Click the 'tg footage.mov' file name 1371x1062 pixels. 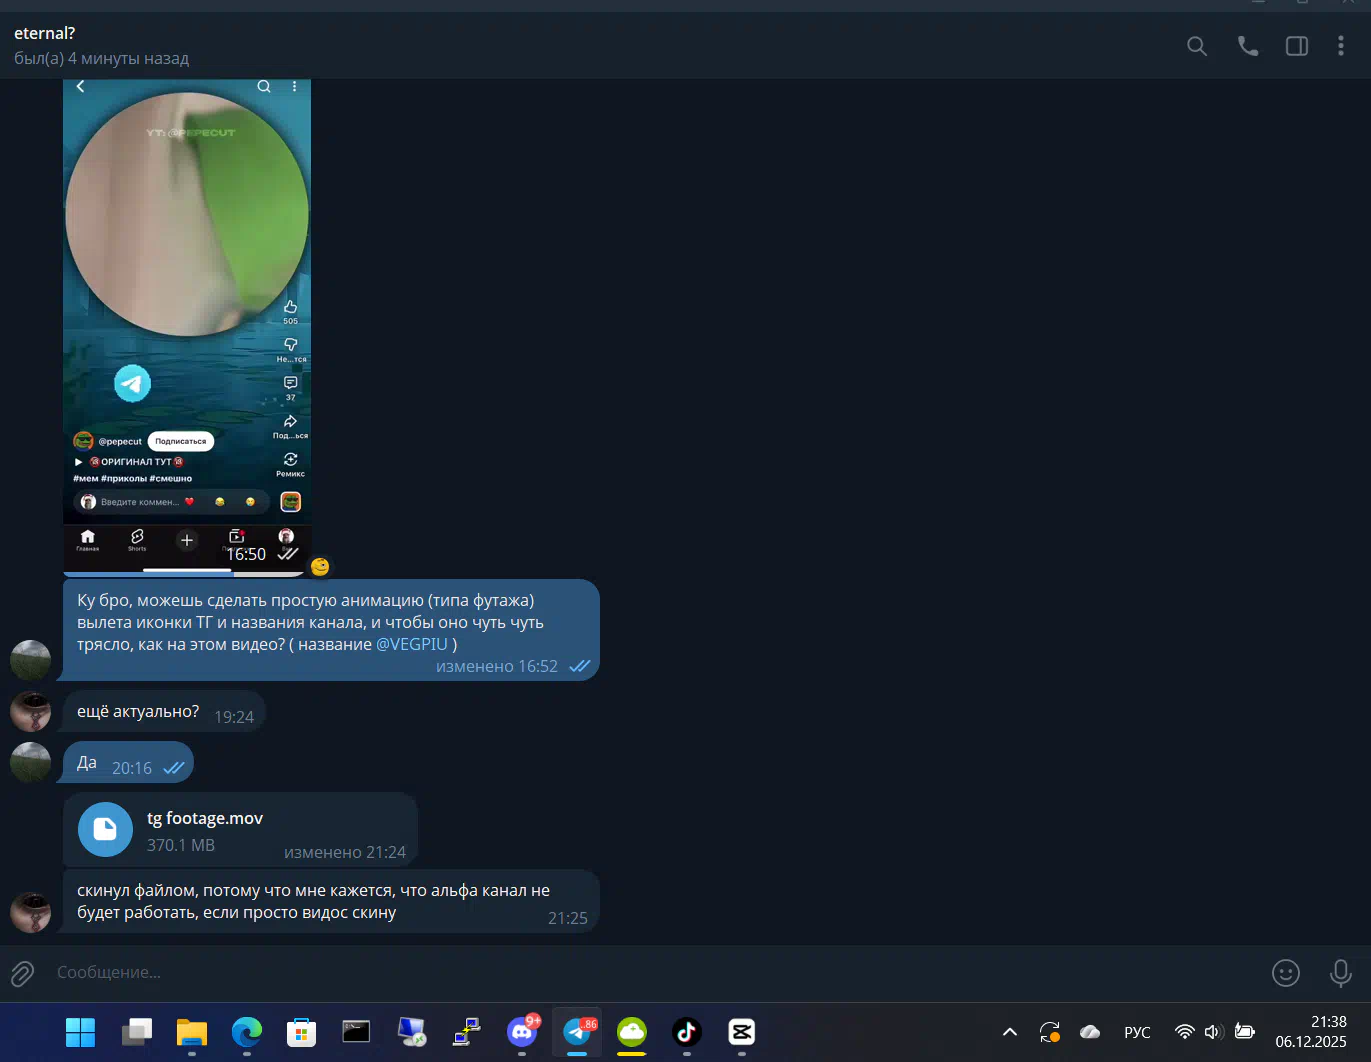205,818
